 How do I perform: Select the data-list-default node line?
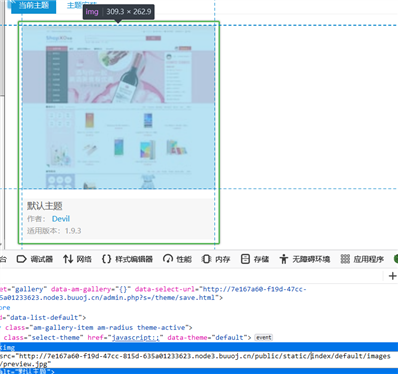click(x=43, y=318)
